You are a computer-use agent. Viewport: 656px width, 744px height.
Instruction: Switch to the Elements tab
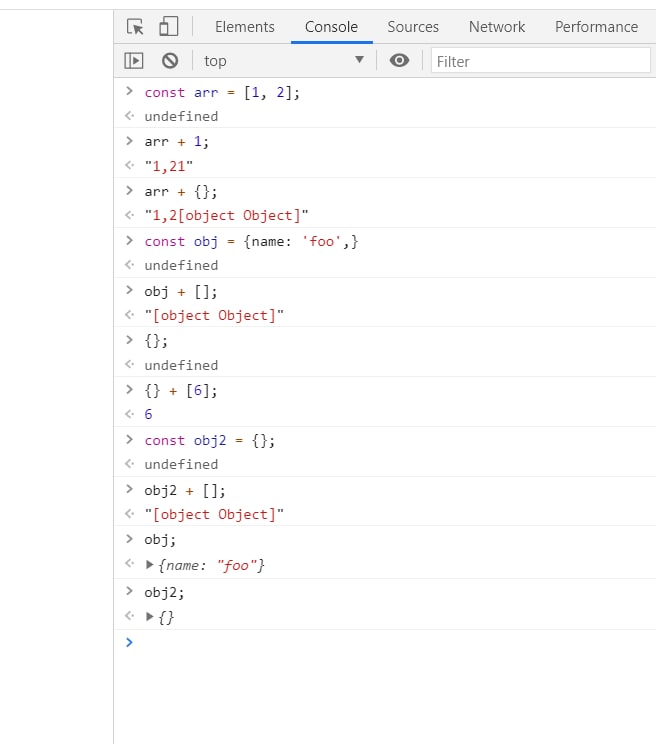(245, 27)
